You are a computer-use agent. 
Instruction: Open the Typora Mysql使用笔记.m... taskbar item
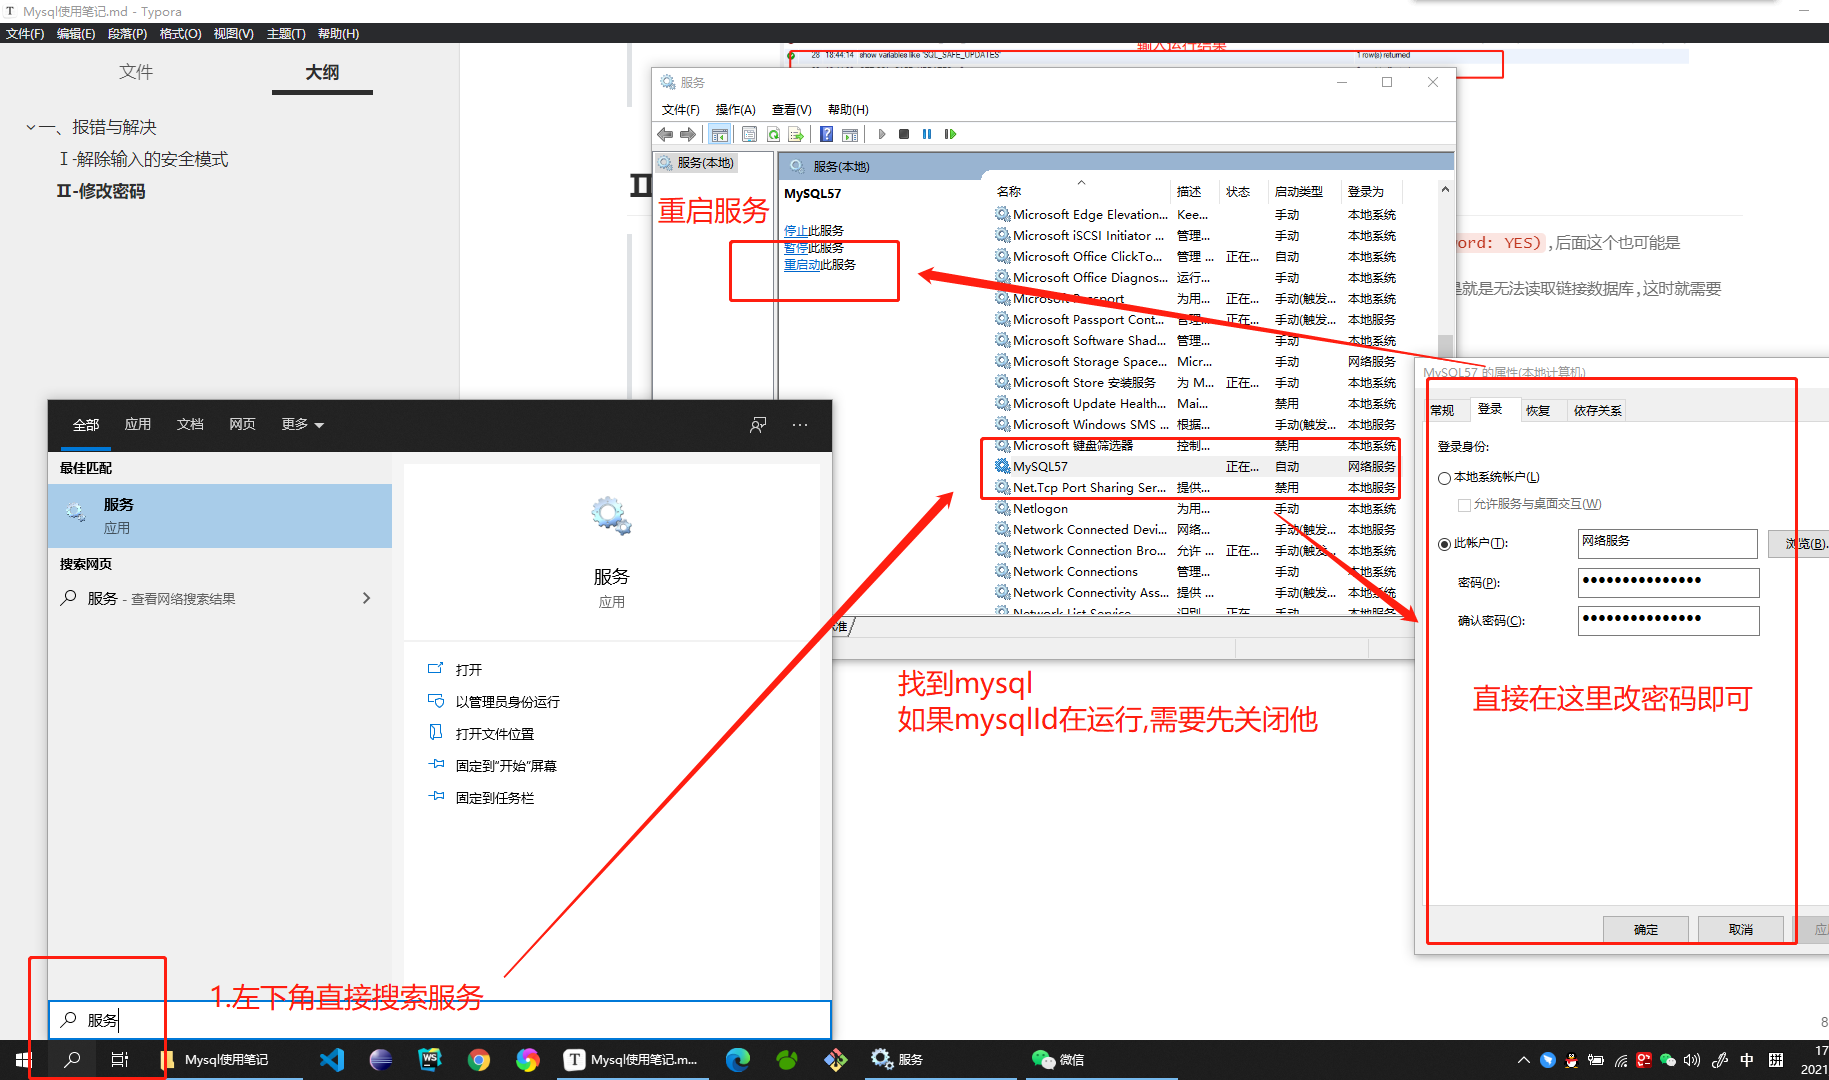point(632,1060)
